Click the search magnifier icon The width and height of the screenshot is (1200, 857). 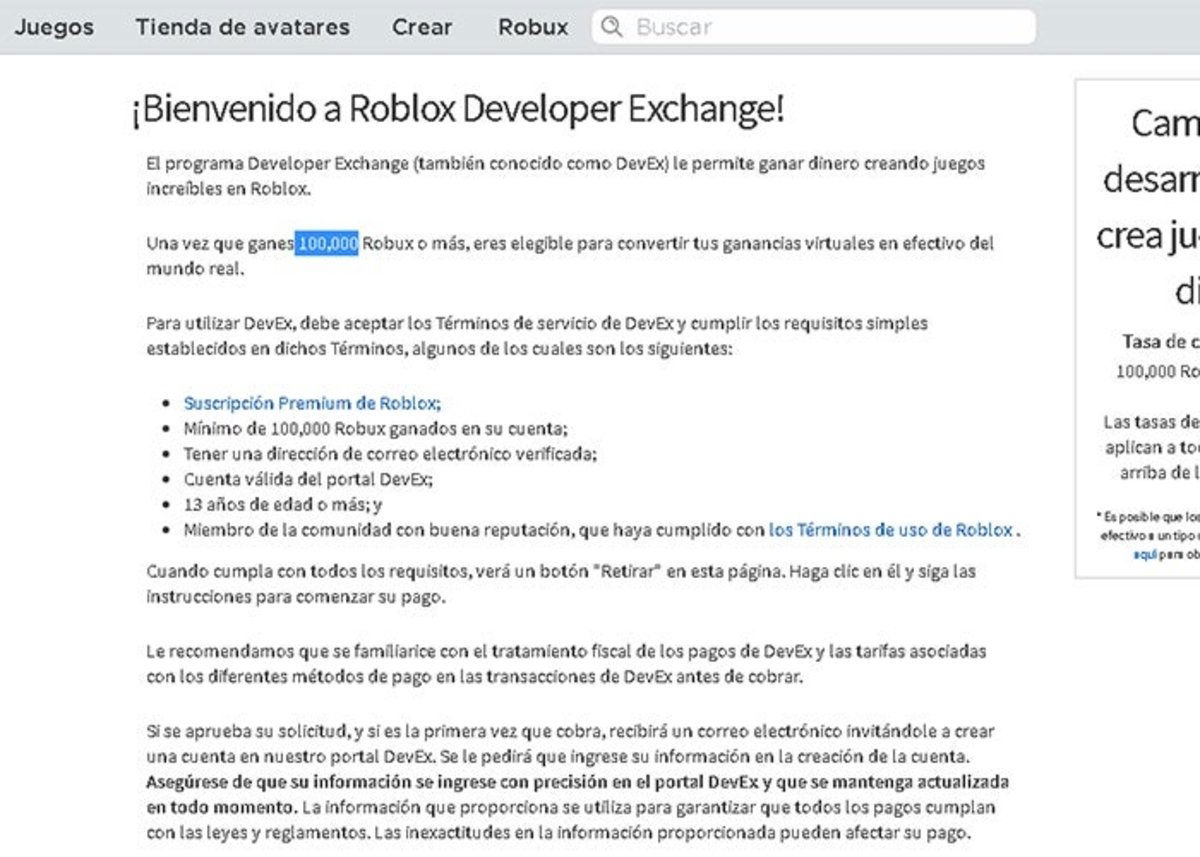coord(612,27)
